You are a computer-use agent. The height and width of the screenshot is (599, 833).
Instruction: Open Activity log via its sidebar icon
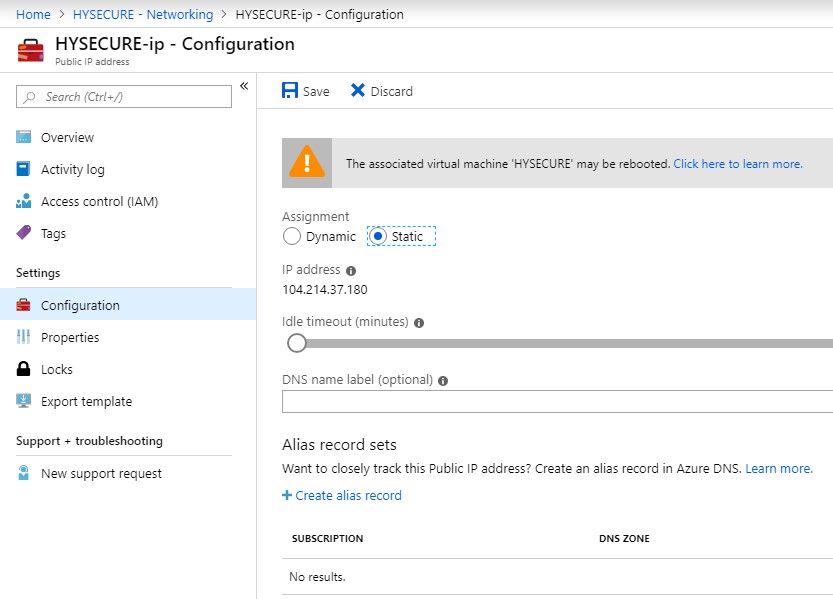pyautogui.click(x=24, y=169)
